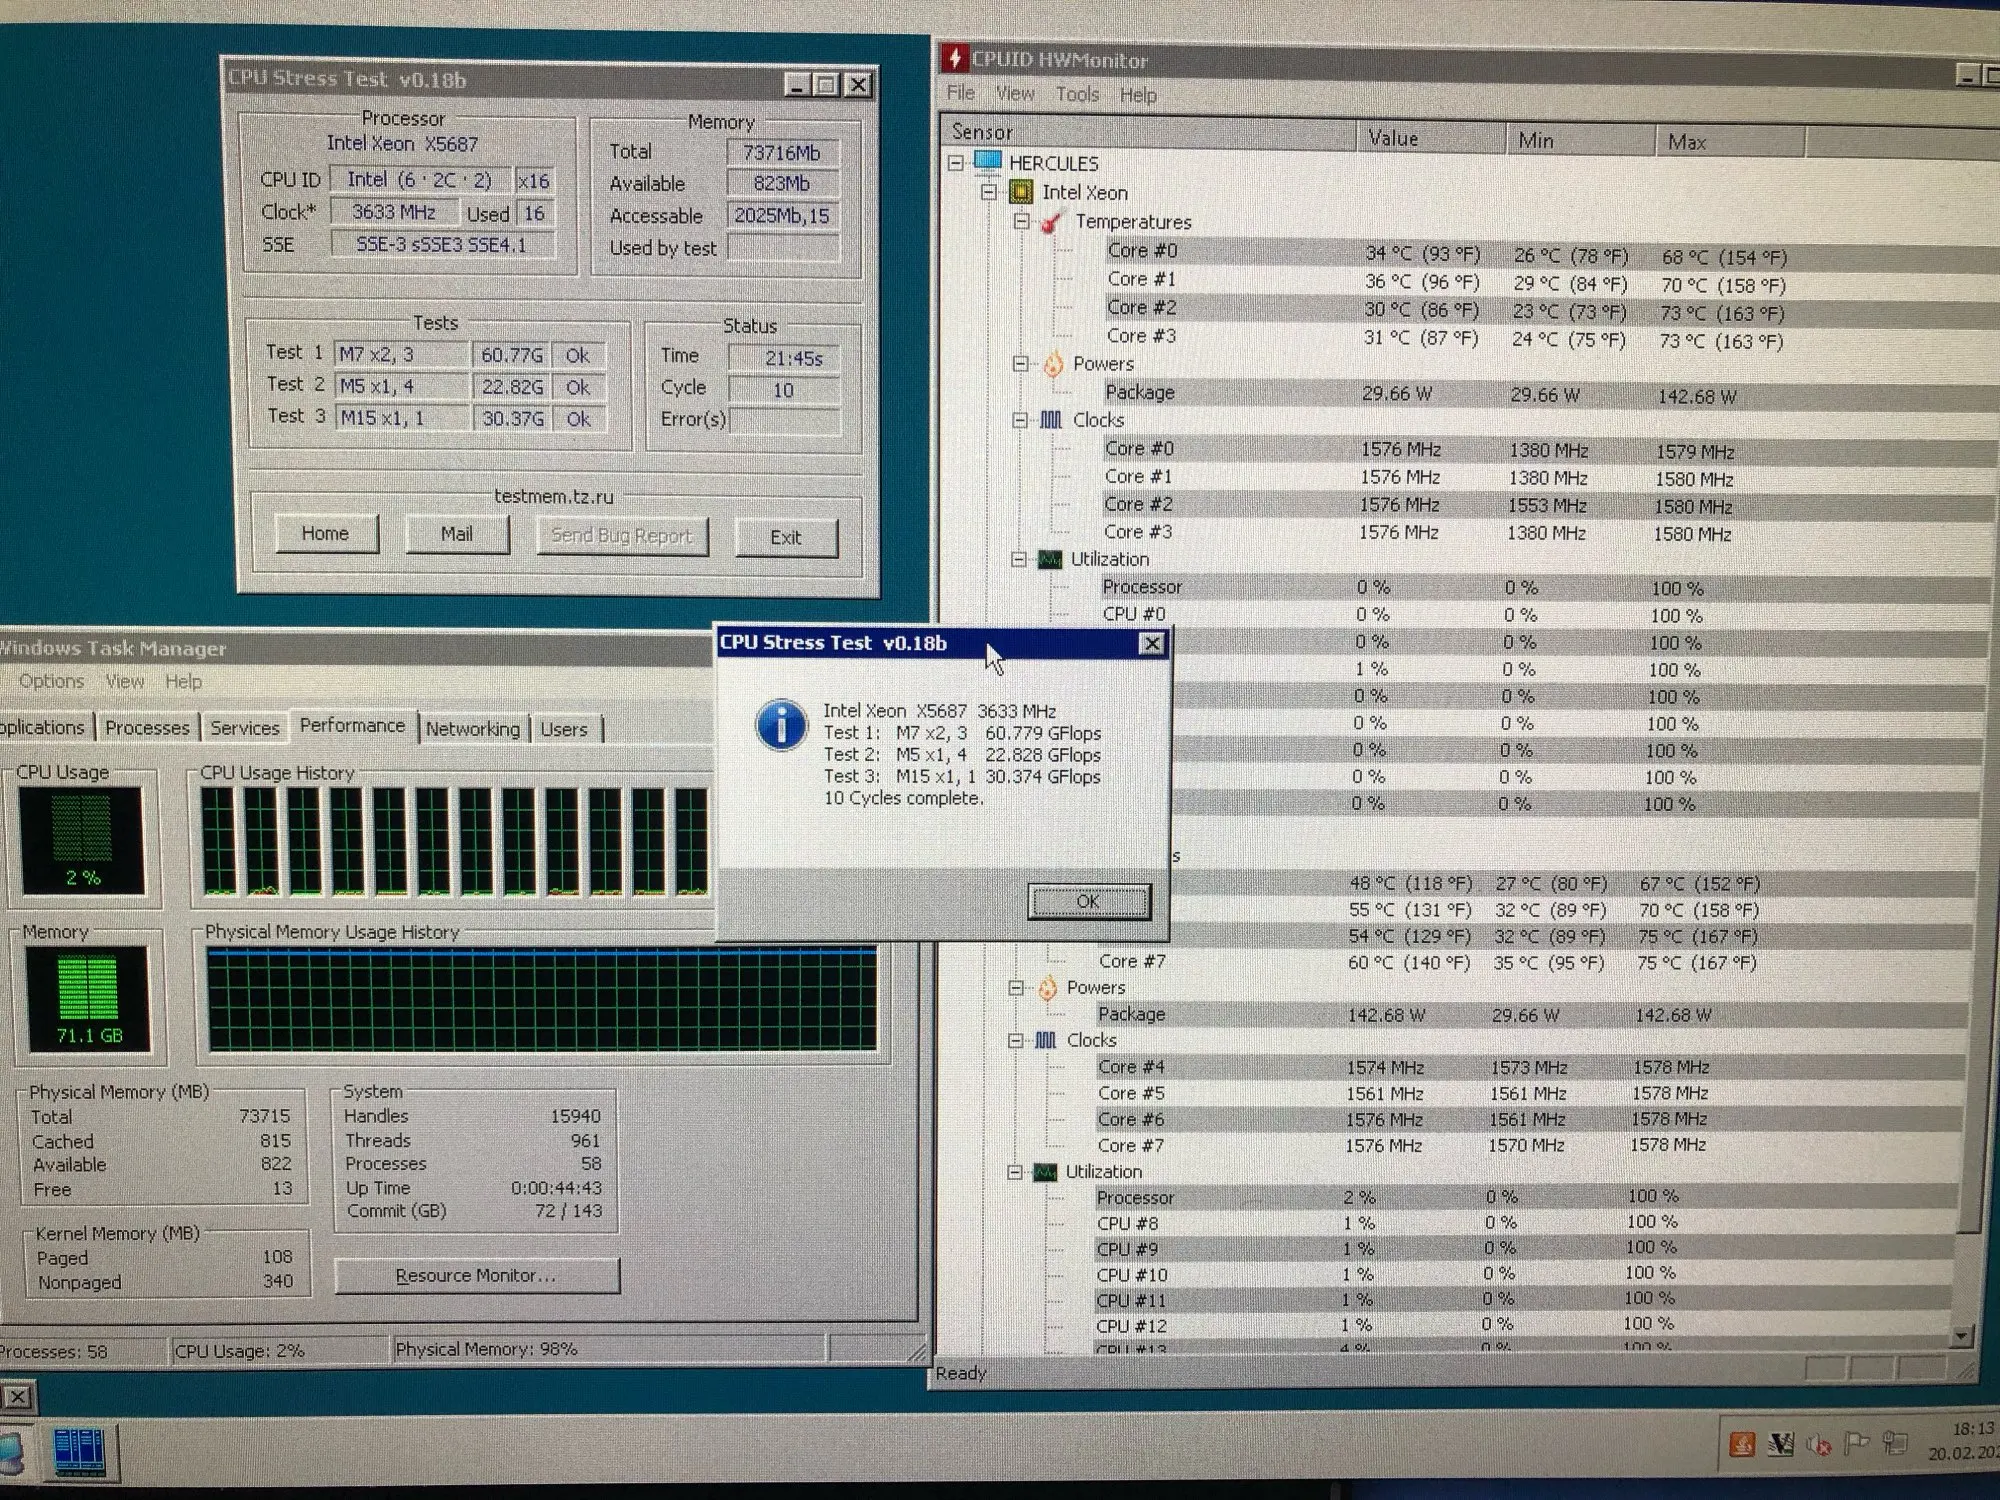2000x1500 pixels.
Task: Click the muted speaker tray icon
Action: pos(1819,1444)
